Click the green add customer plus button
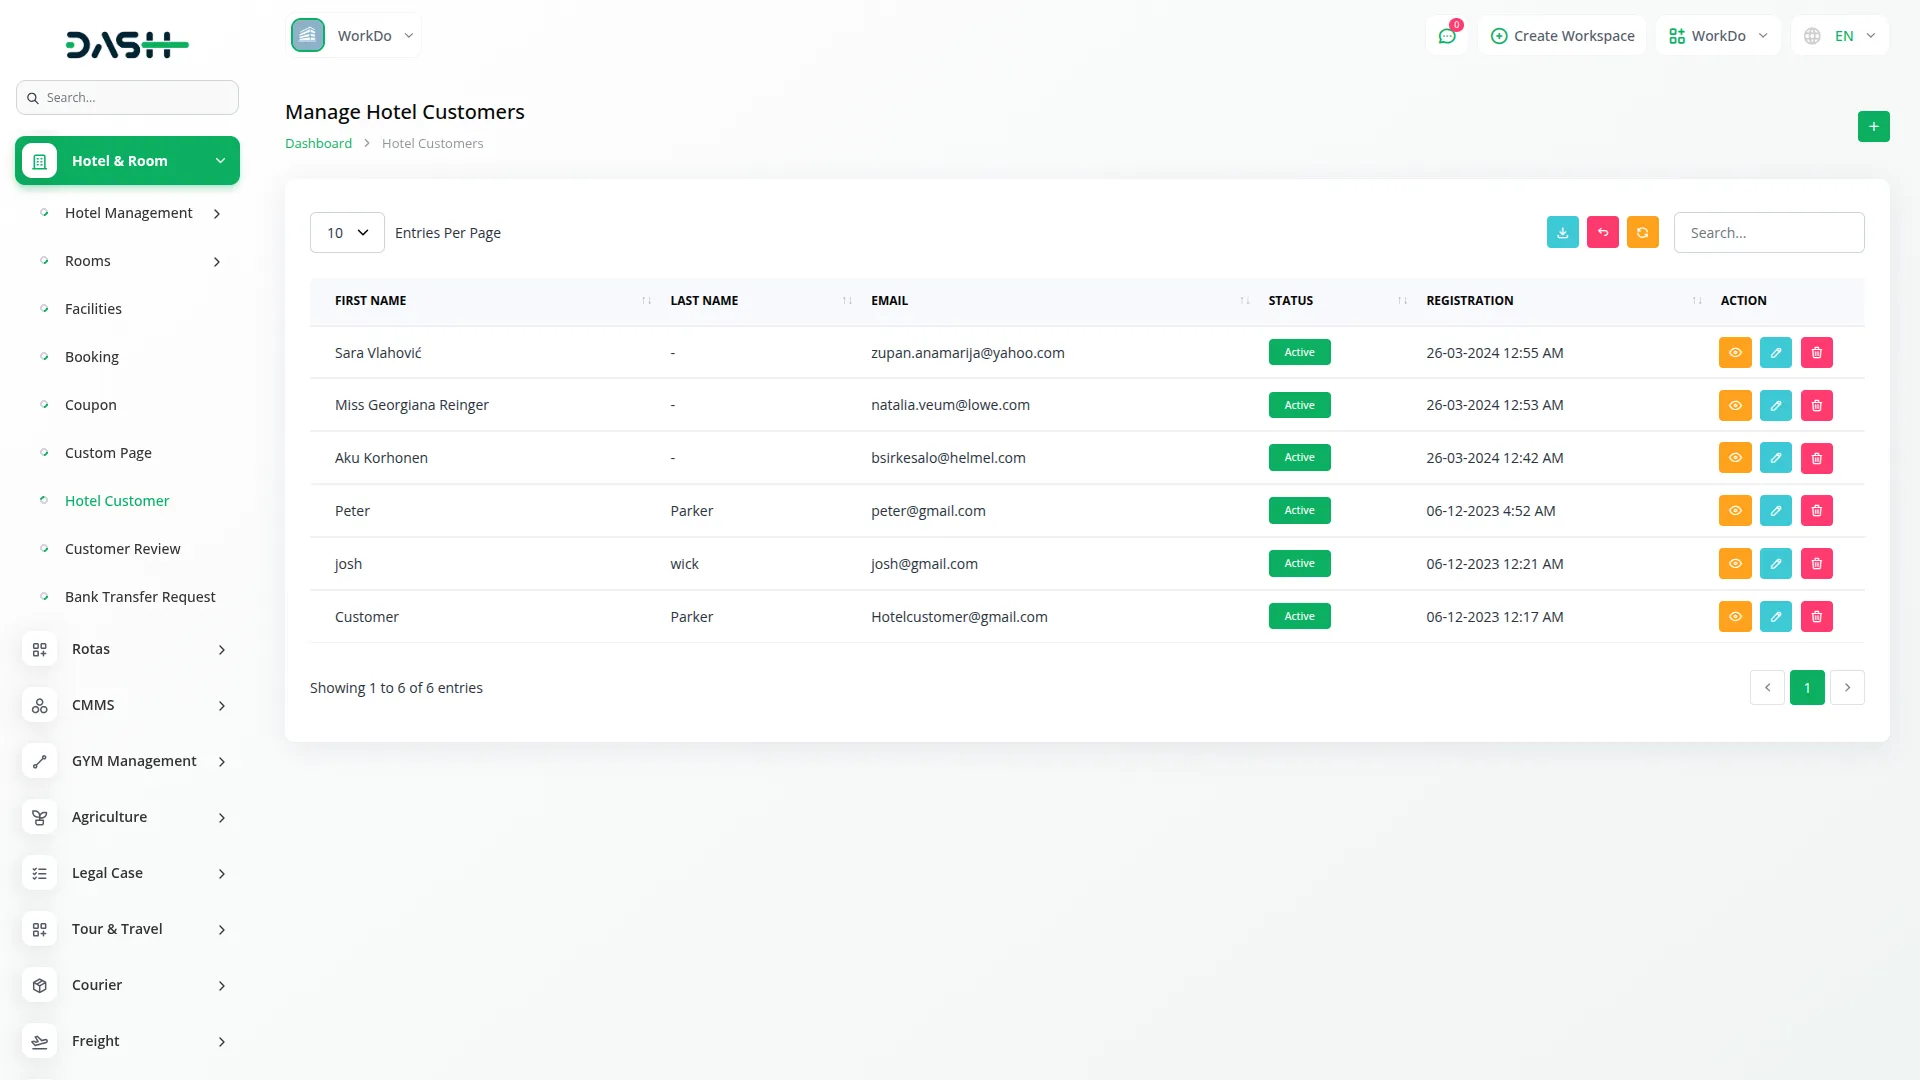 coord(1873,127)
